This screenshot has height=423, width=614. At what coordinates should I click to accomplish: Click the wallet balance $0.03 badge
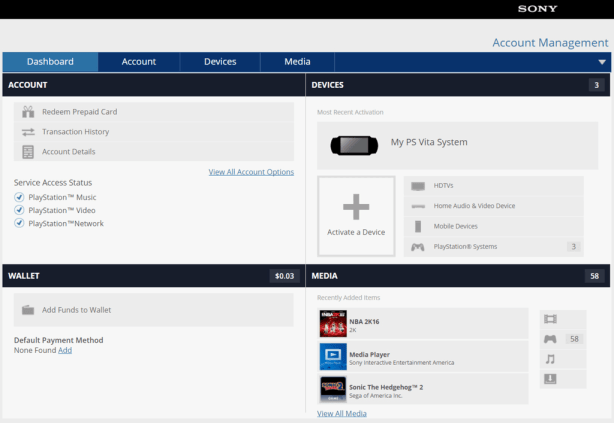click(285, 276)
